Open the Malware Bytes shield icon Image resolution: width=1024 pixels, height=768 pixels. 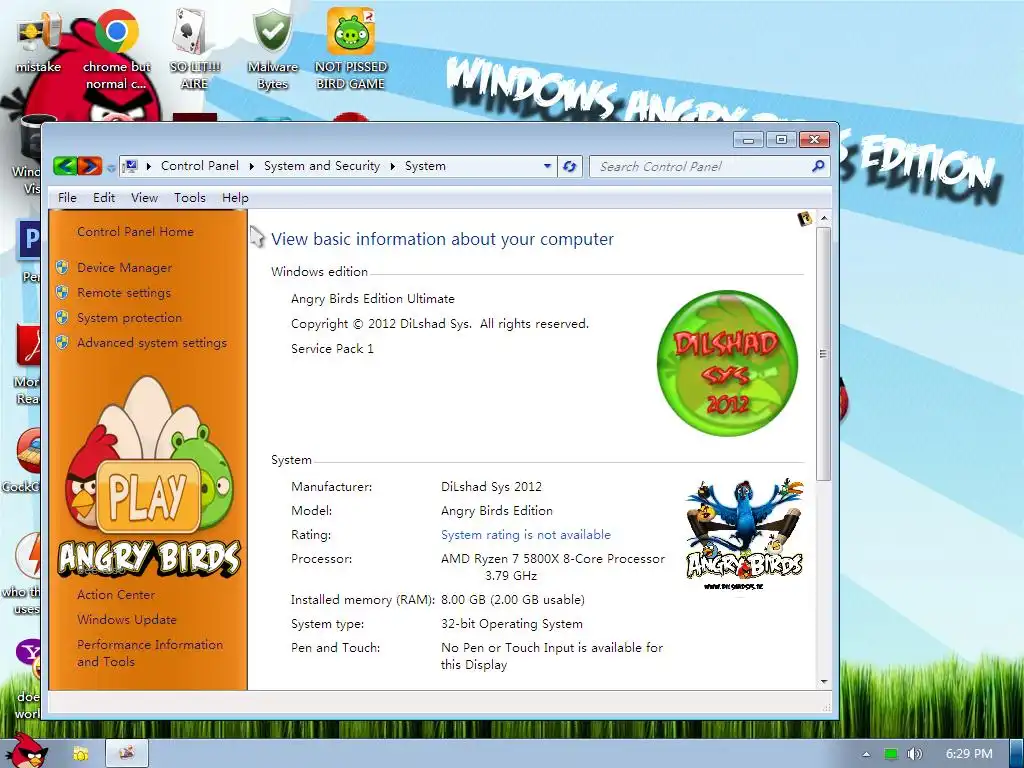pos(272,49)
